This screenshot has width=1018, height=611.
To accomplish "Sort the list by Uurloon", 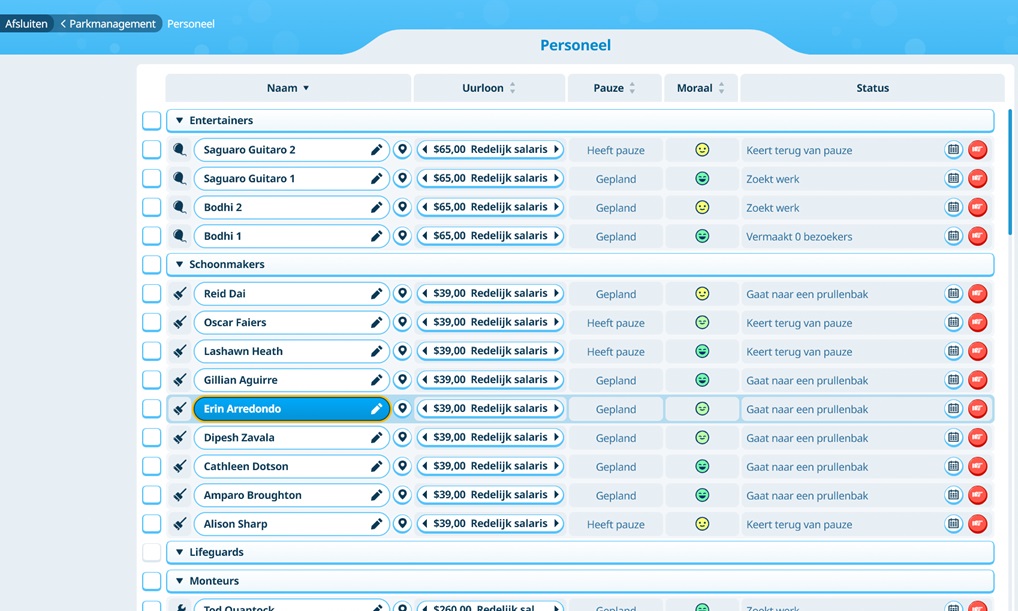I will (489, 88).
